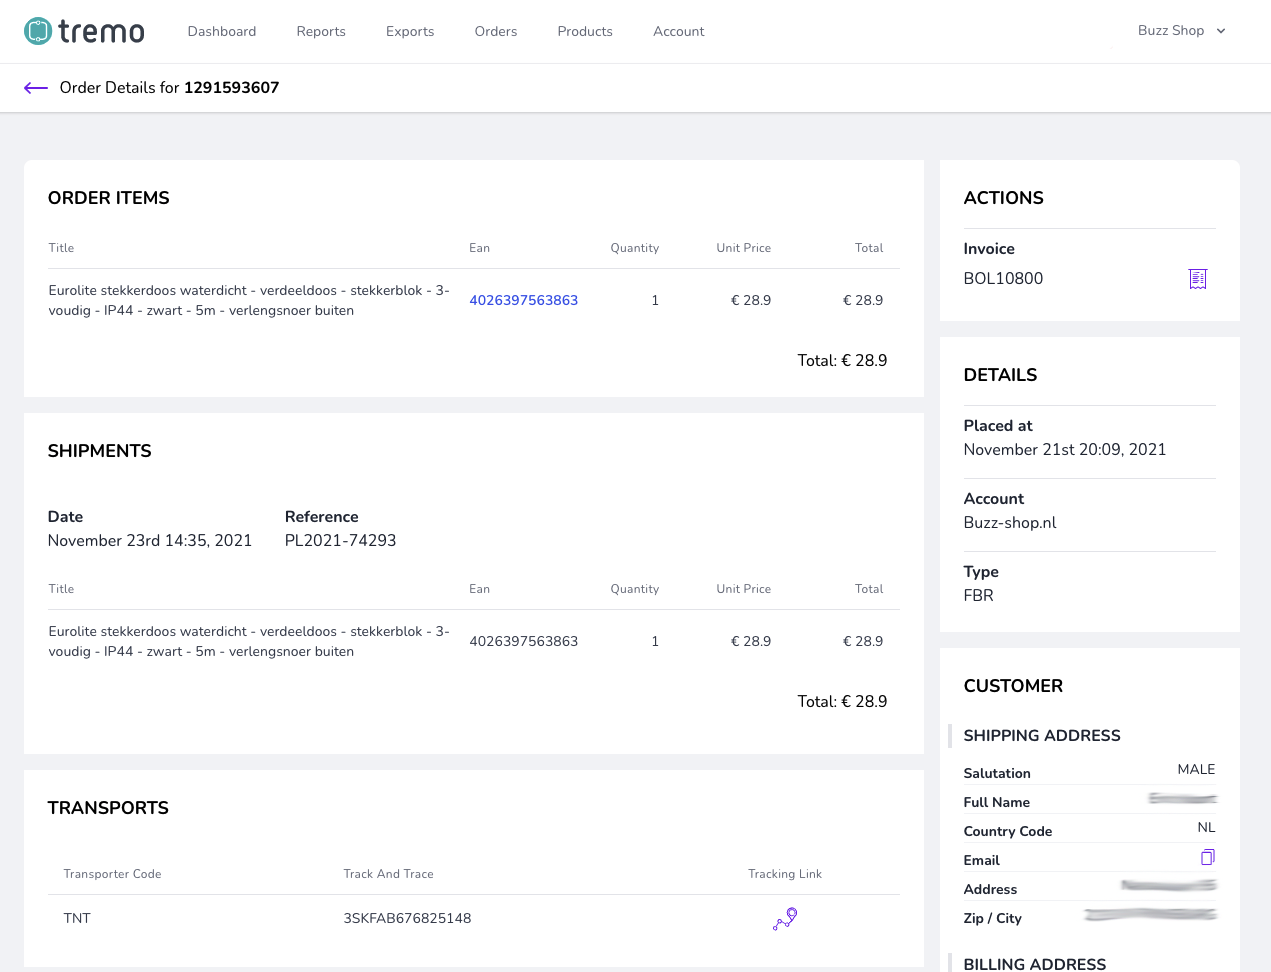Open the Account menu item
The image size is (1271, 972).
pyautogui.click(x=679, y=31)
